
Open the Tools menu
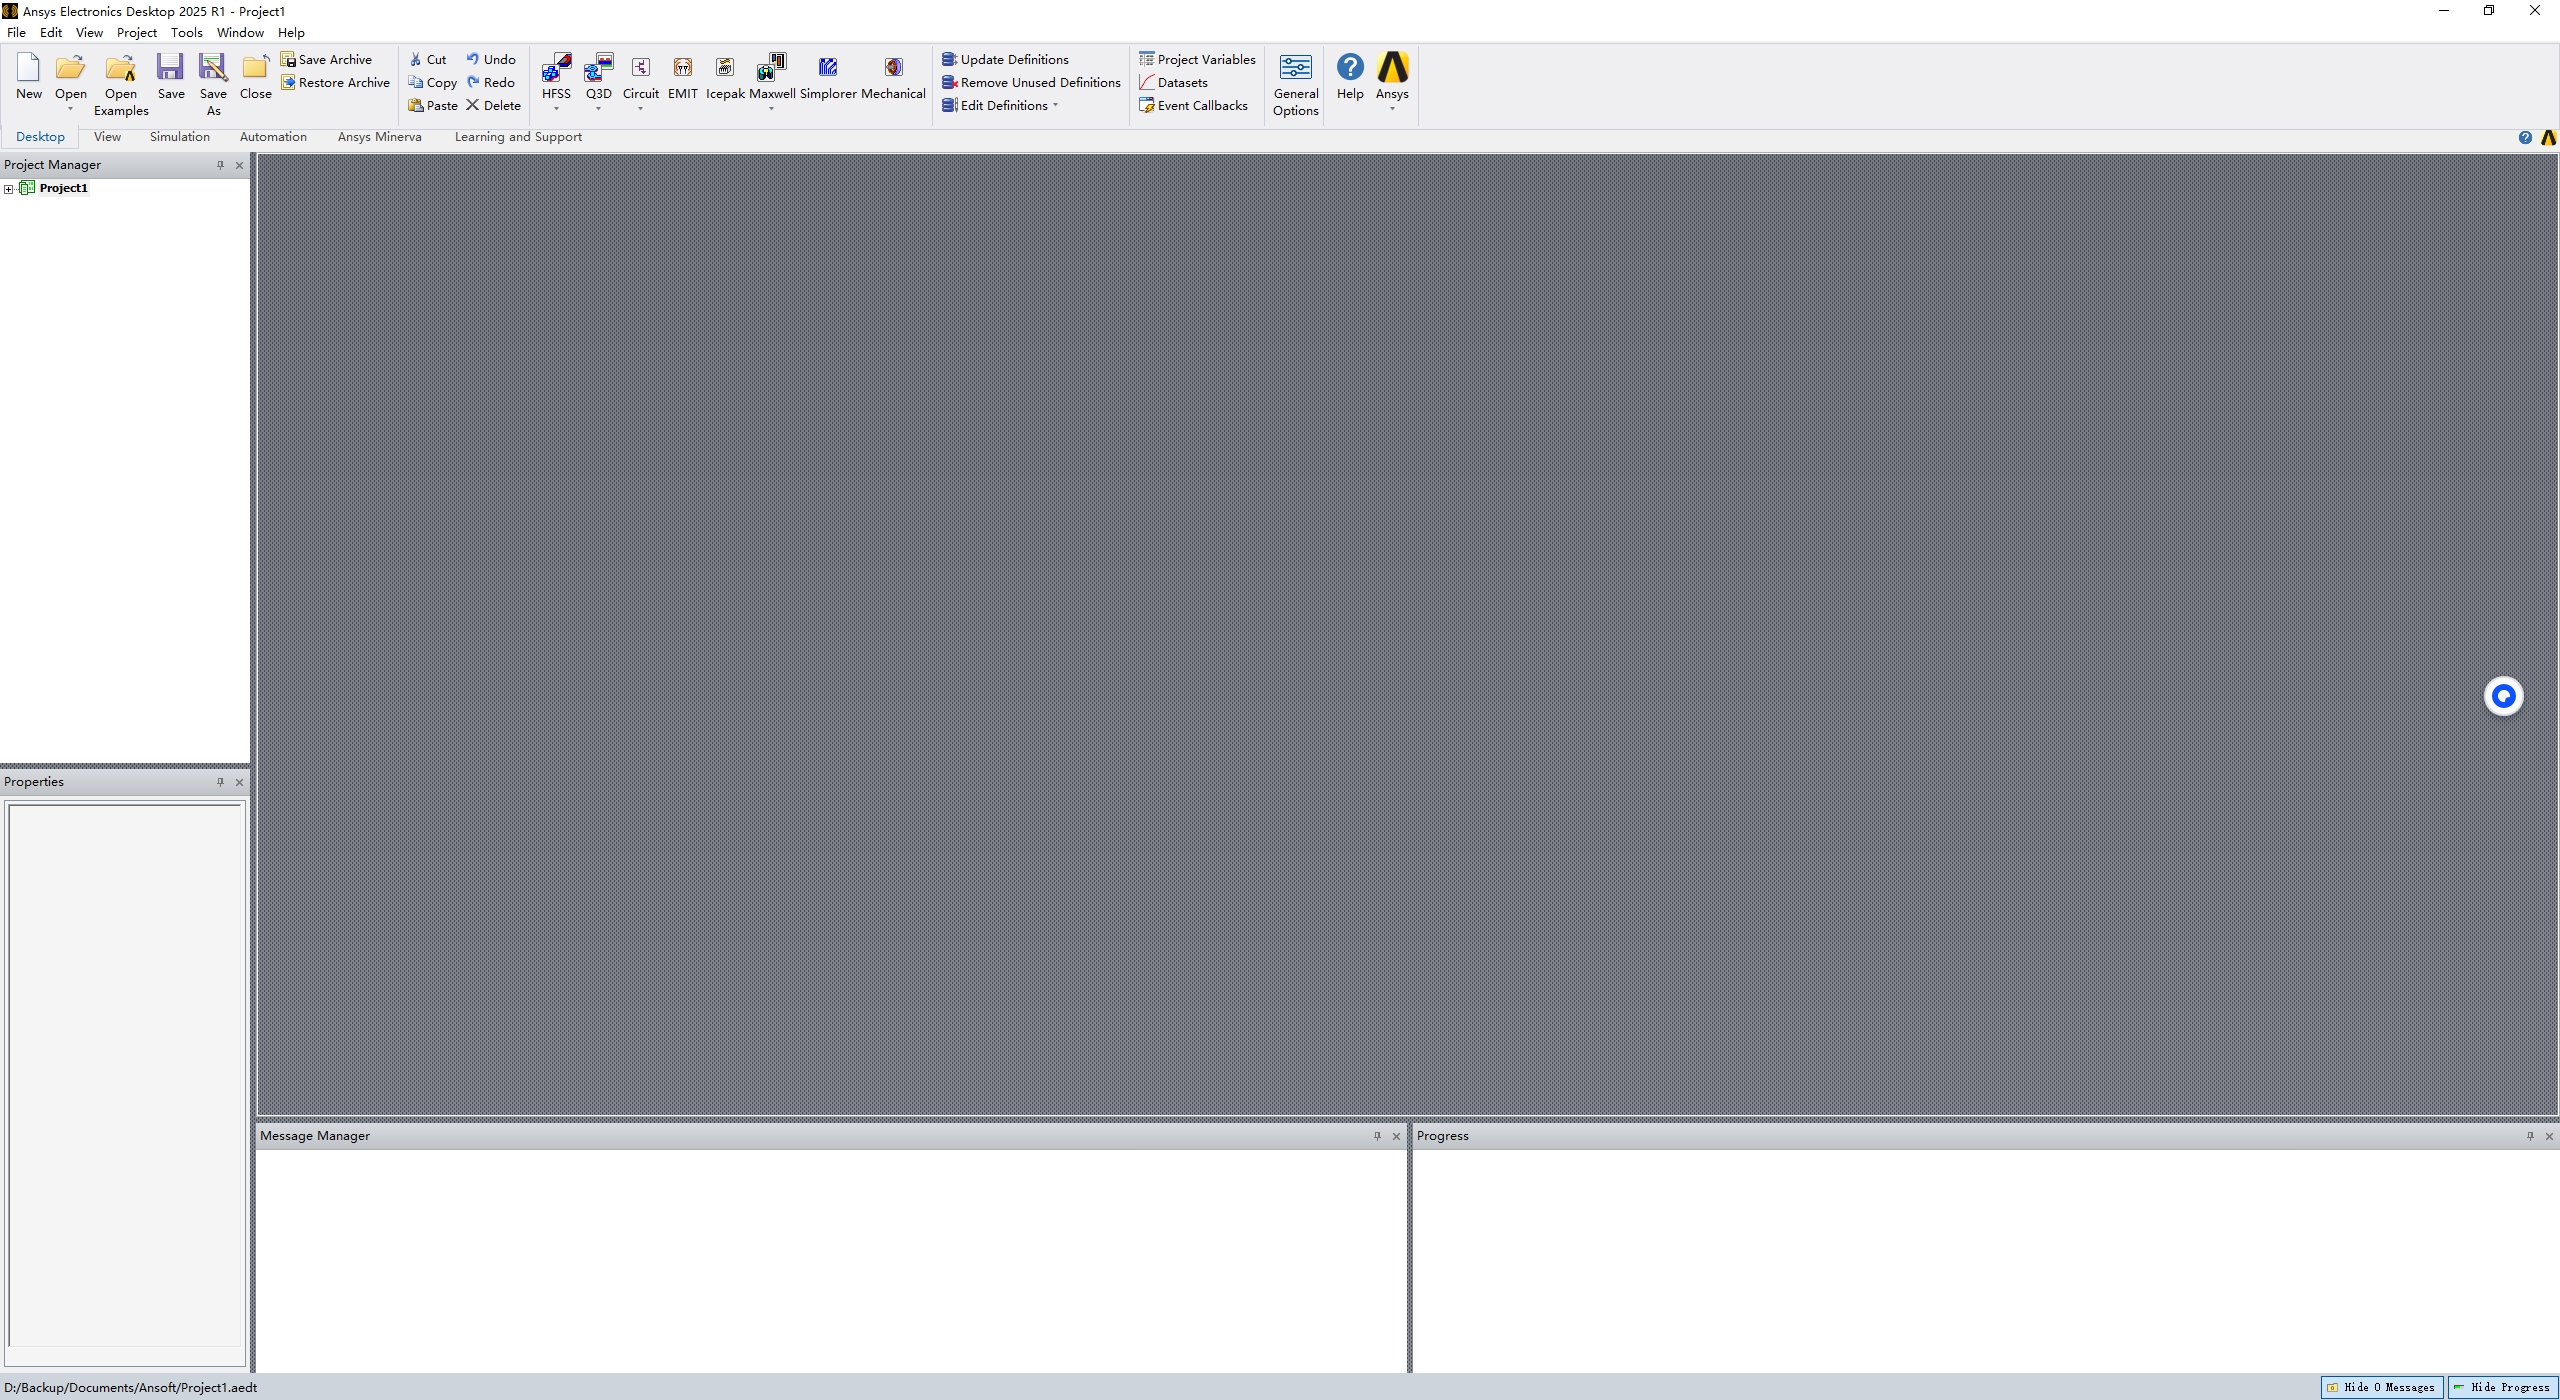[x=186, y=32]
